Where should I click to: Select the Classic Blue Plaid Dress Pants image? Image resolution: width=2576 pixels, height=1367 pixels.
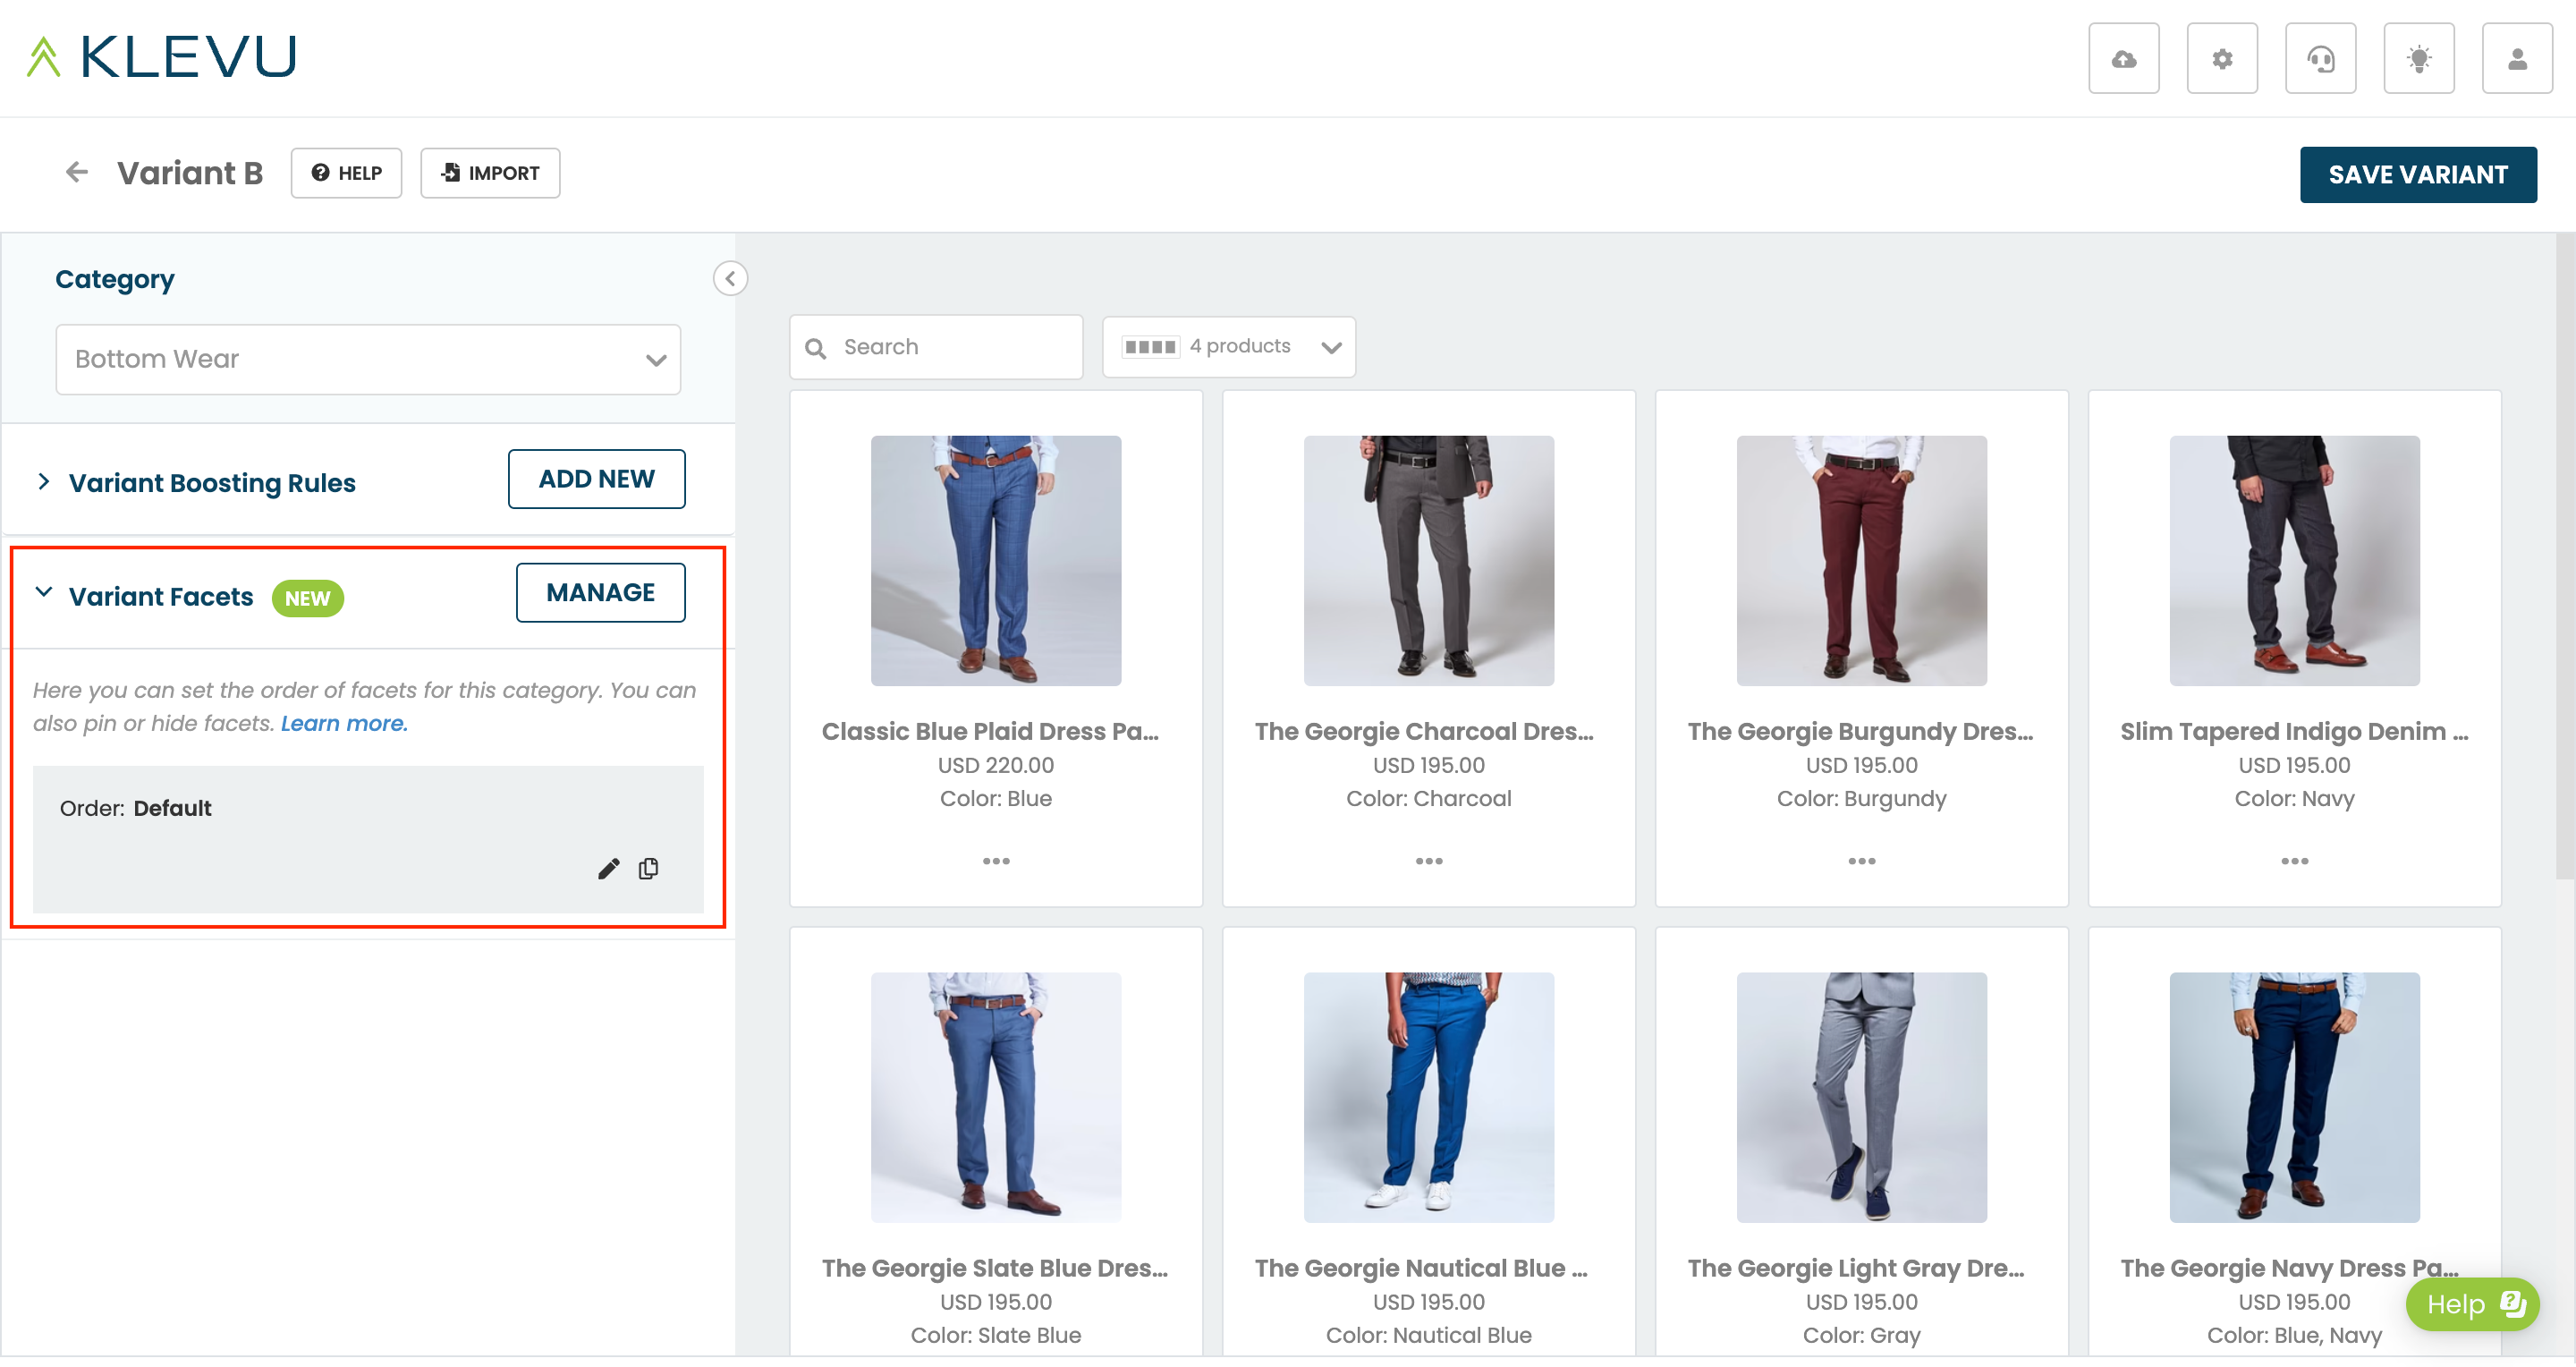tap(996, 561)
